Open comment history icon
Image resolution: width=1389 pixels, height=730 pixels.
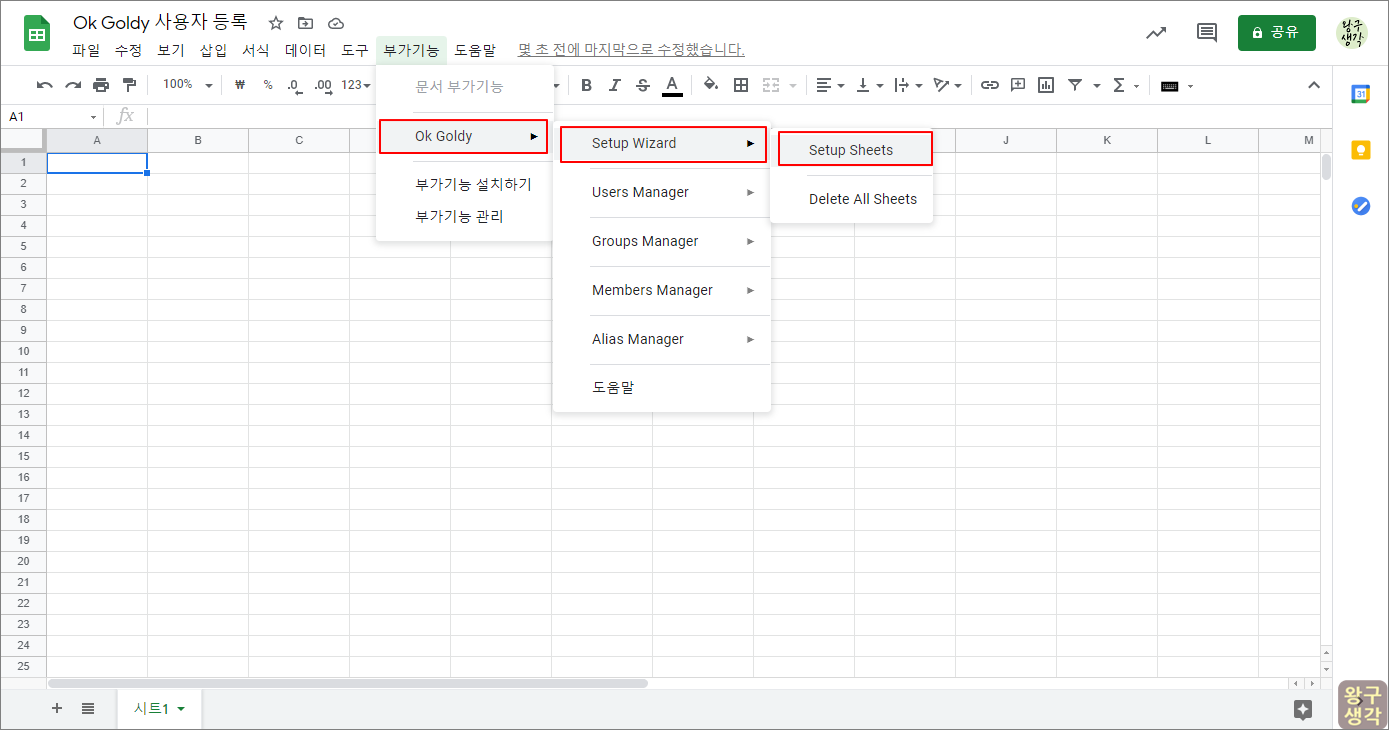point(1207,32)
